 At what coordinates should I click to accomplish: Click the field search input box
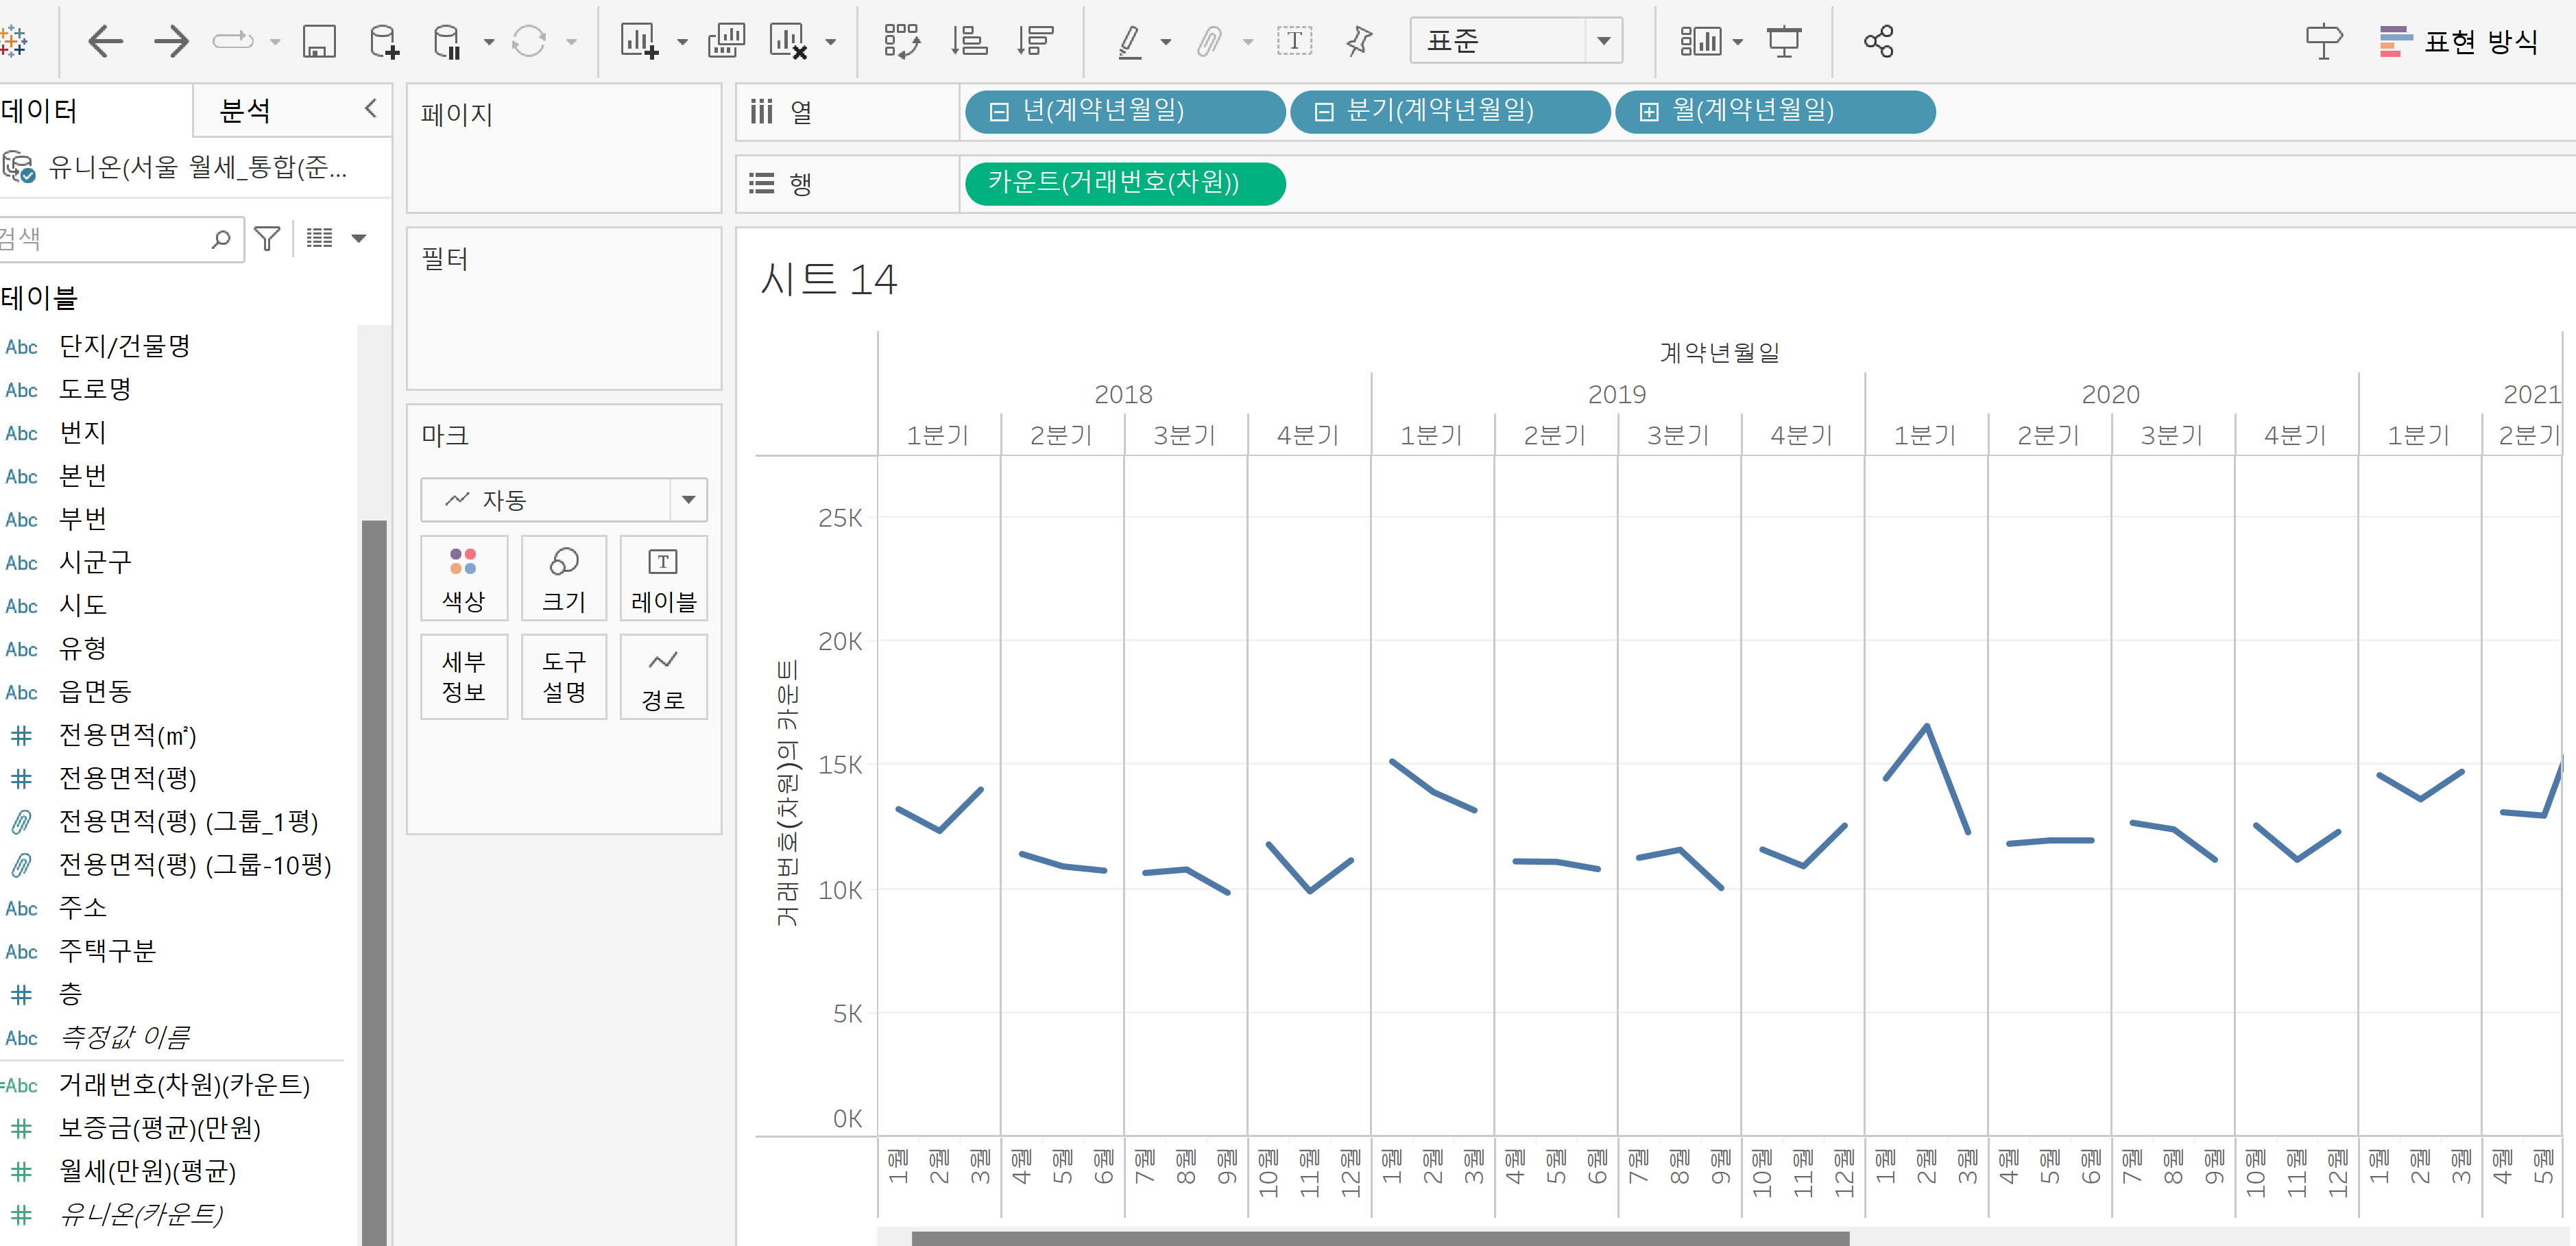coord(110,239)
